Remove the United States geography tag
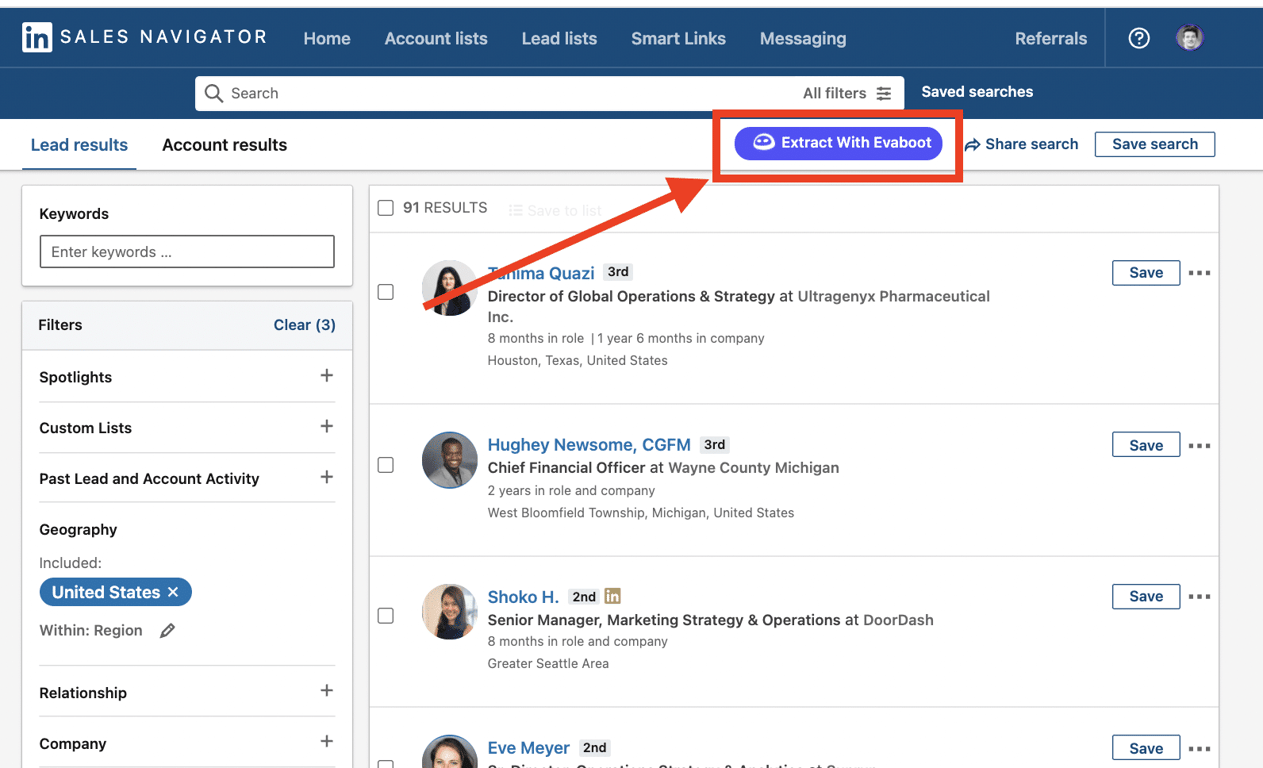The height and width of the screenshot is (768, 1263). click(173, 592)
